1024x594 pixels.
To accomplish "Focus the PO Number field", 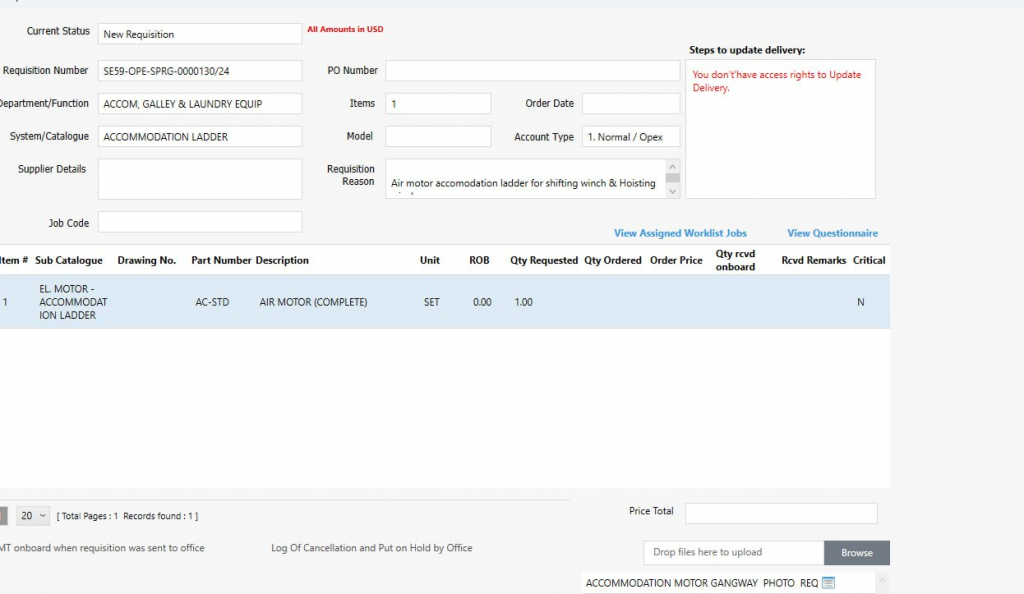I will [532, 71].
